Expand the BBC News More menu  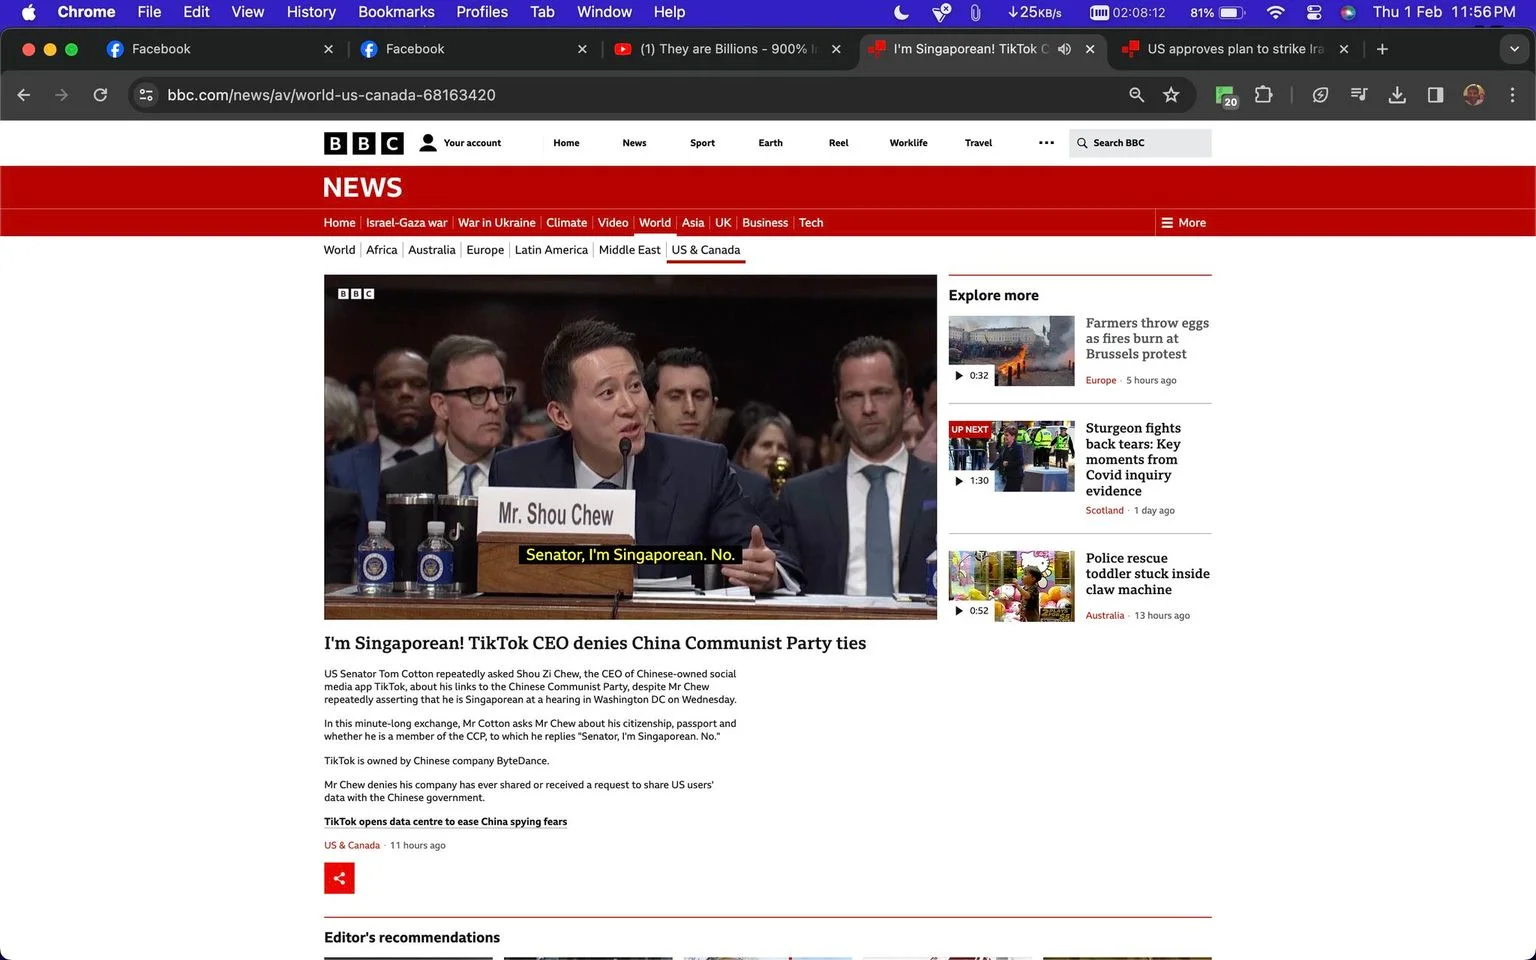(1183, 223)
